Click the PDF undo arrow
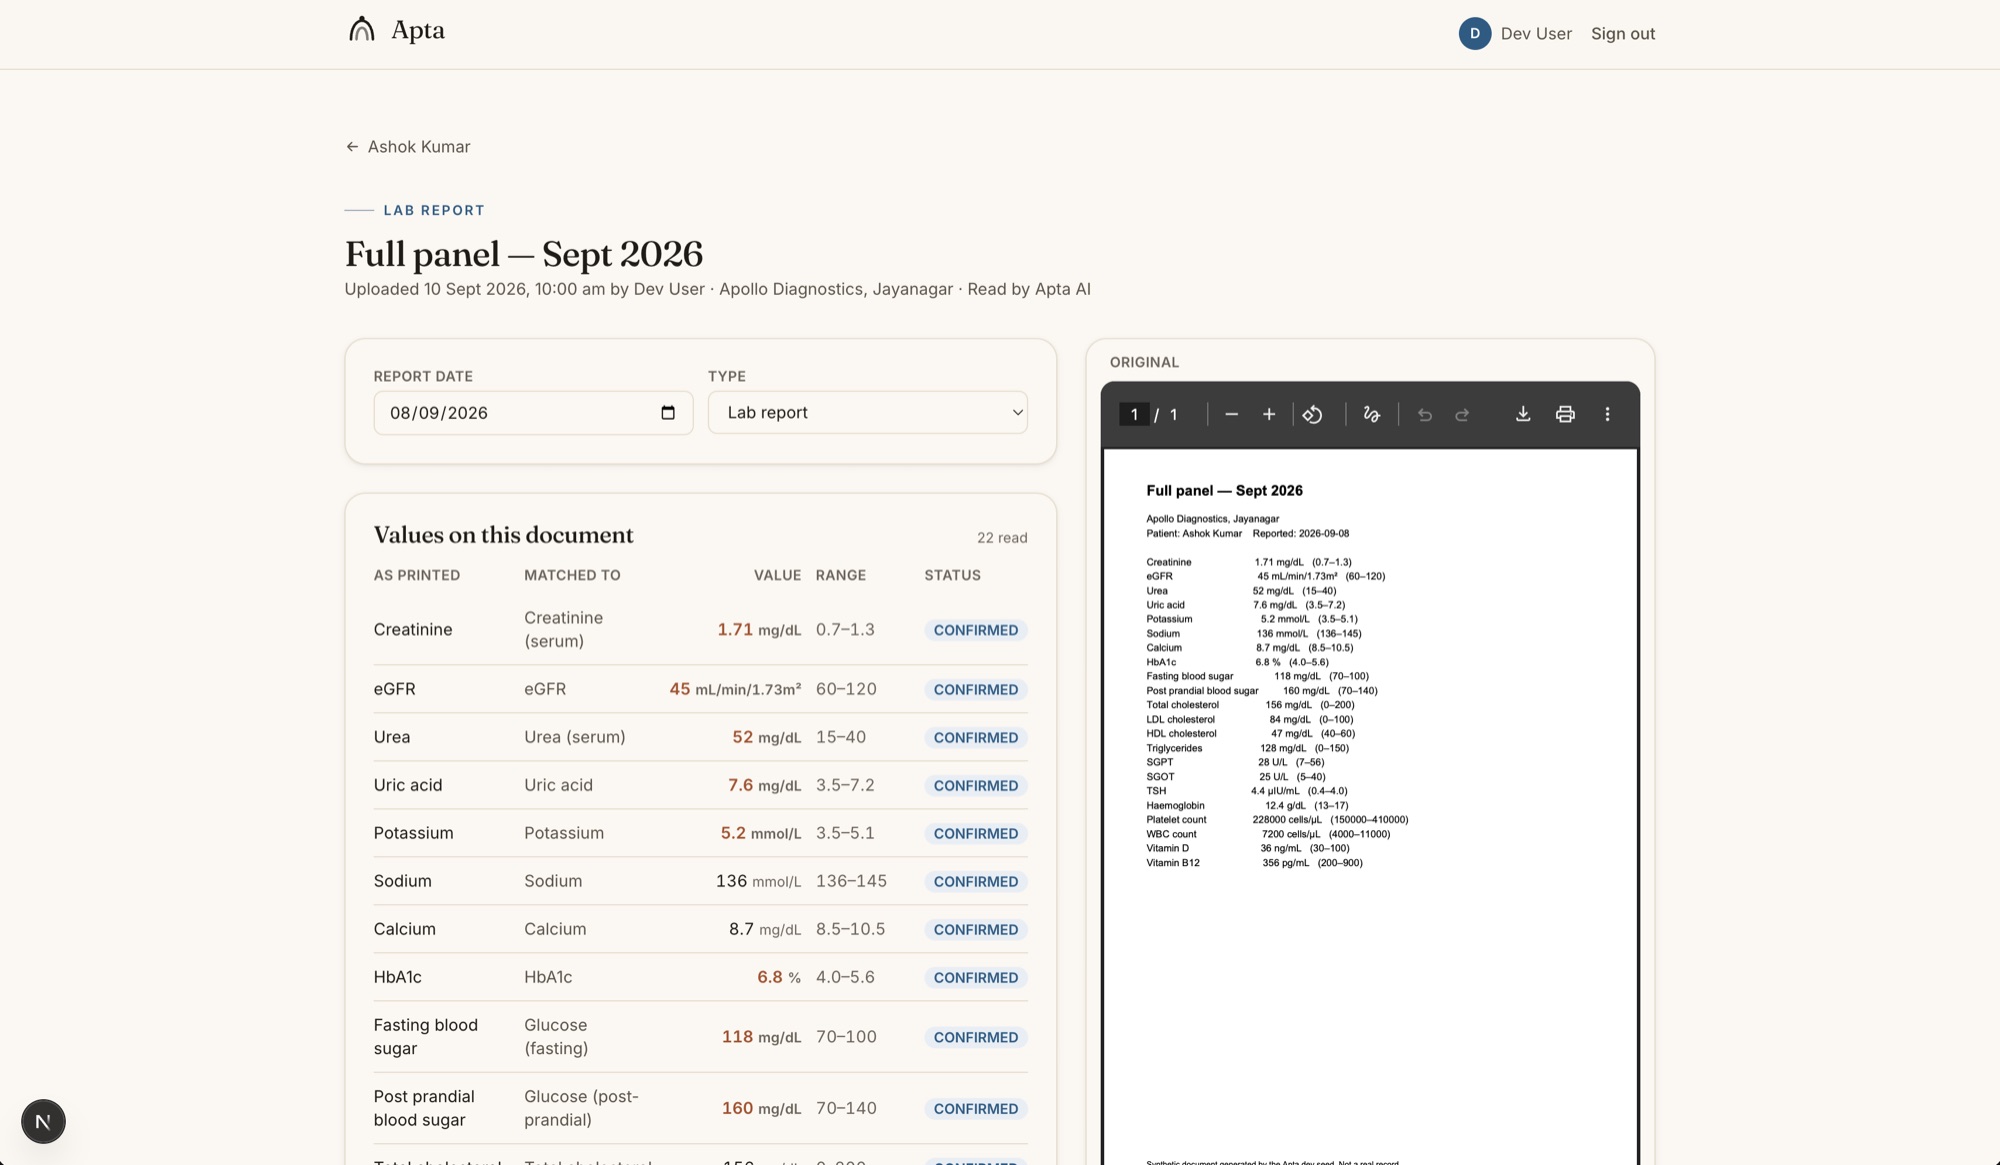 click(x=1424, y=414)
